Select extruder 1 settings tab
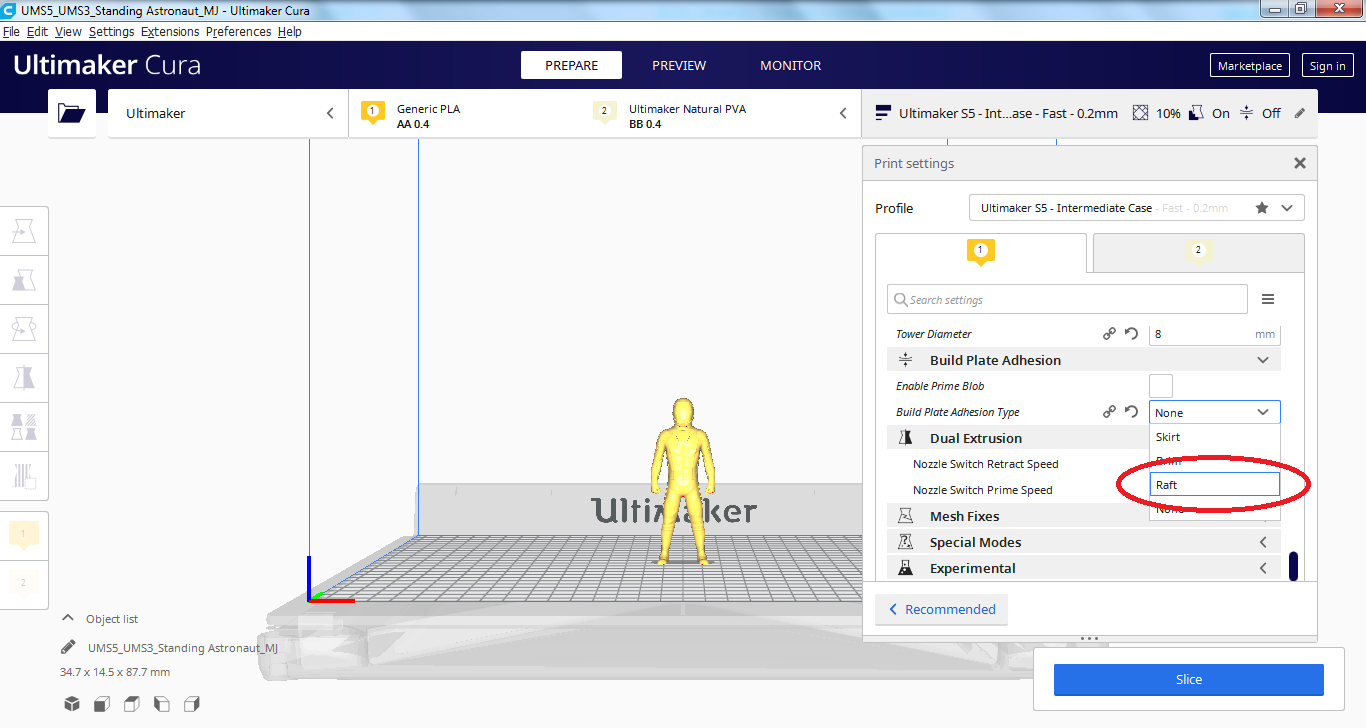 pos(980,252)
